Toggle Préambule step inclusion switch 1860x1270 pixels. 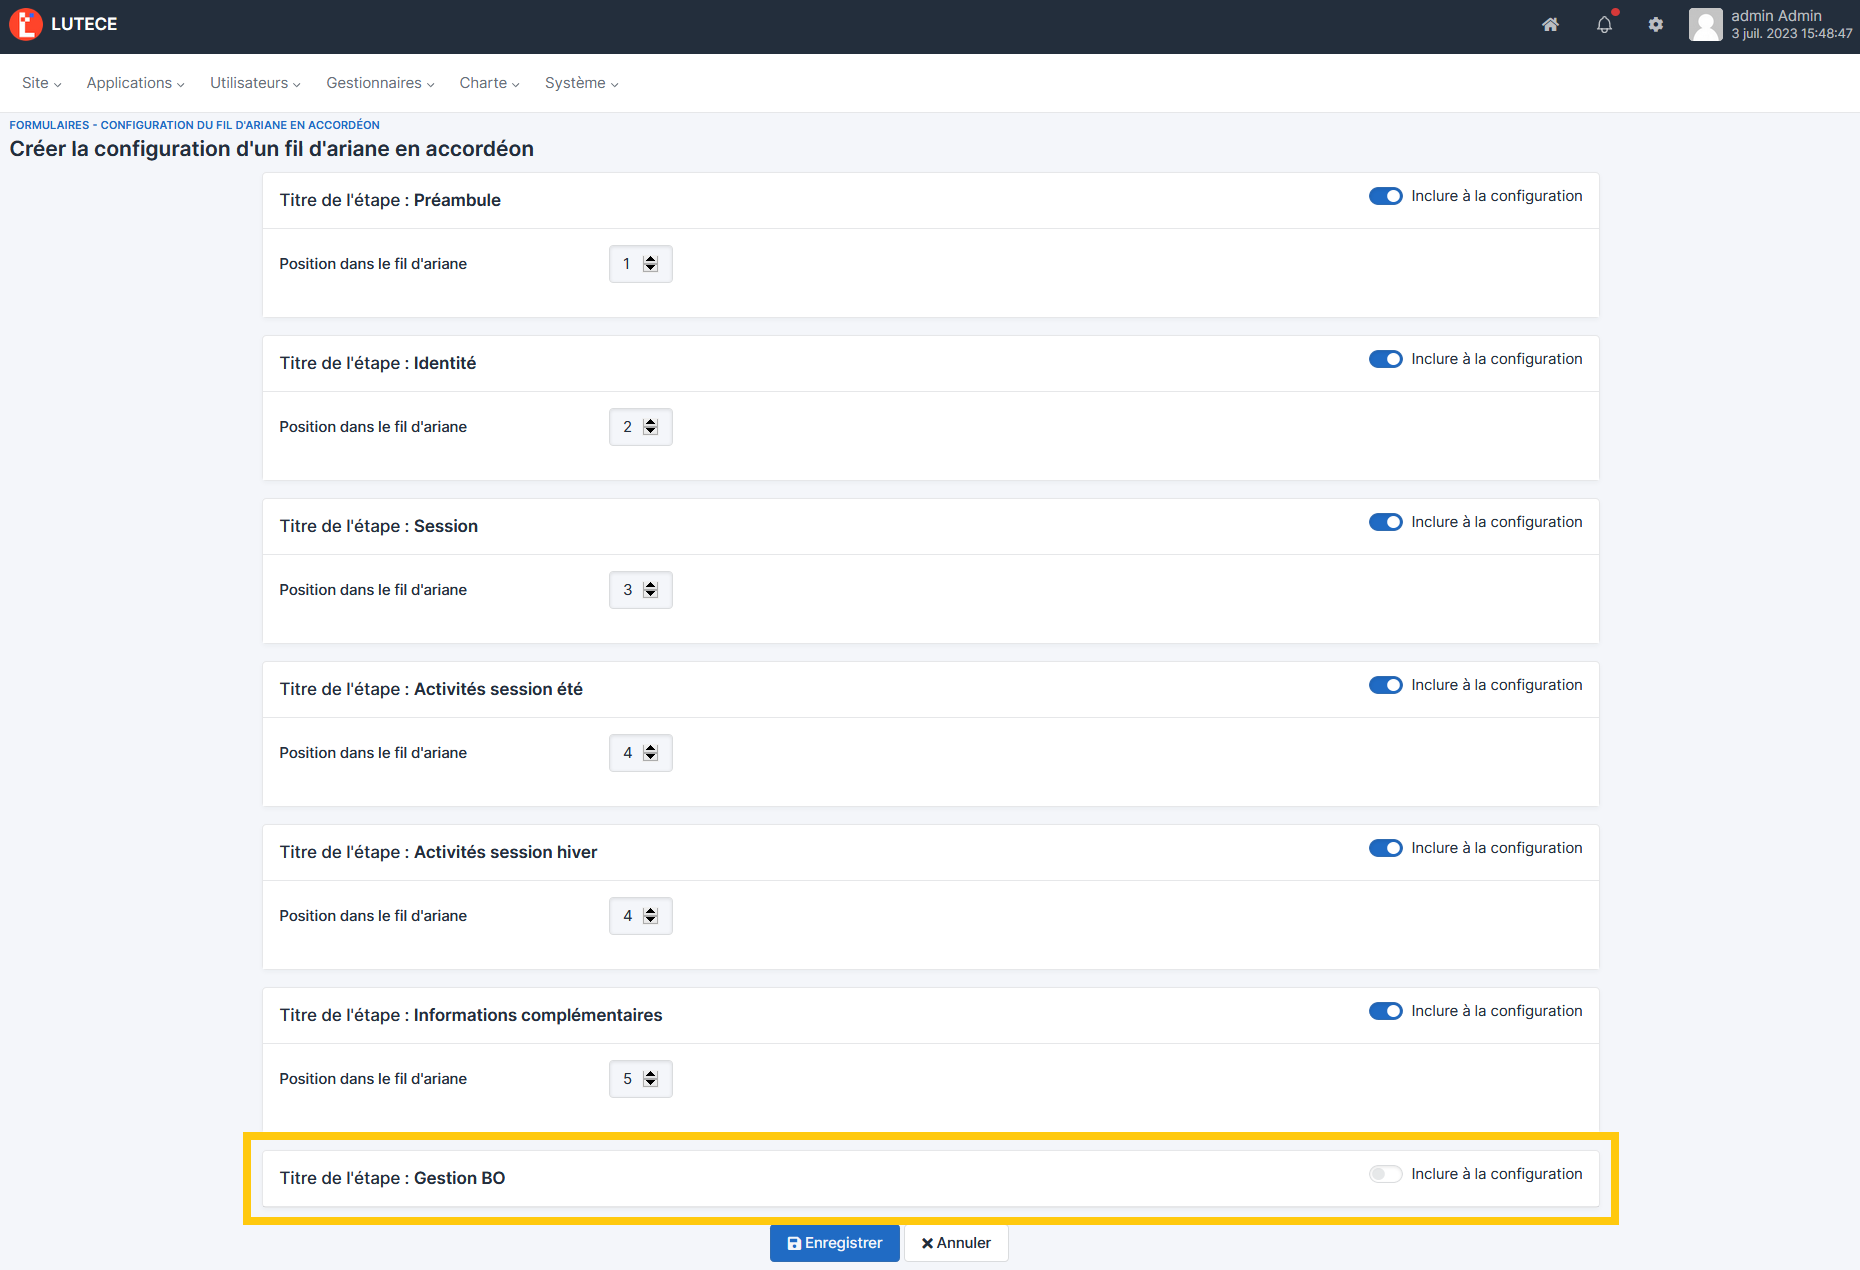click(x=1385, y=197)
